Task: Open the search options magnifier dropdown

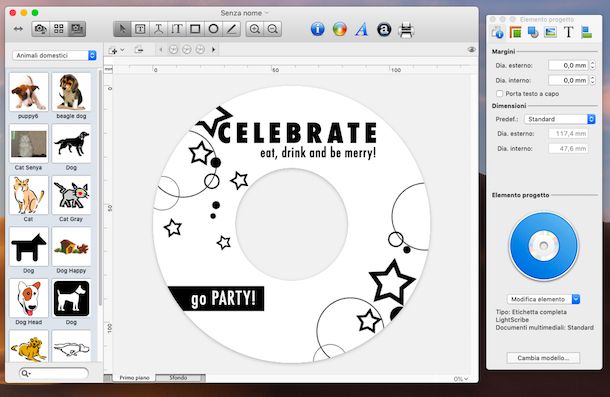Action: click(26, 374)
